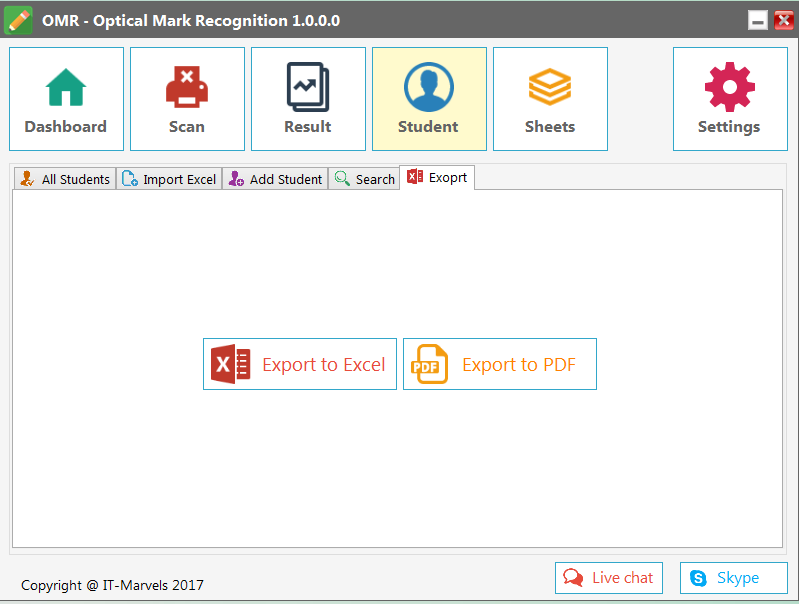The height and width of the screenshot is (604, 799).
Task: Open the Search tab
Action: click(x=364, y=179)
